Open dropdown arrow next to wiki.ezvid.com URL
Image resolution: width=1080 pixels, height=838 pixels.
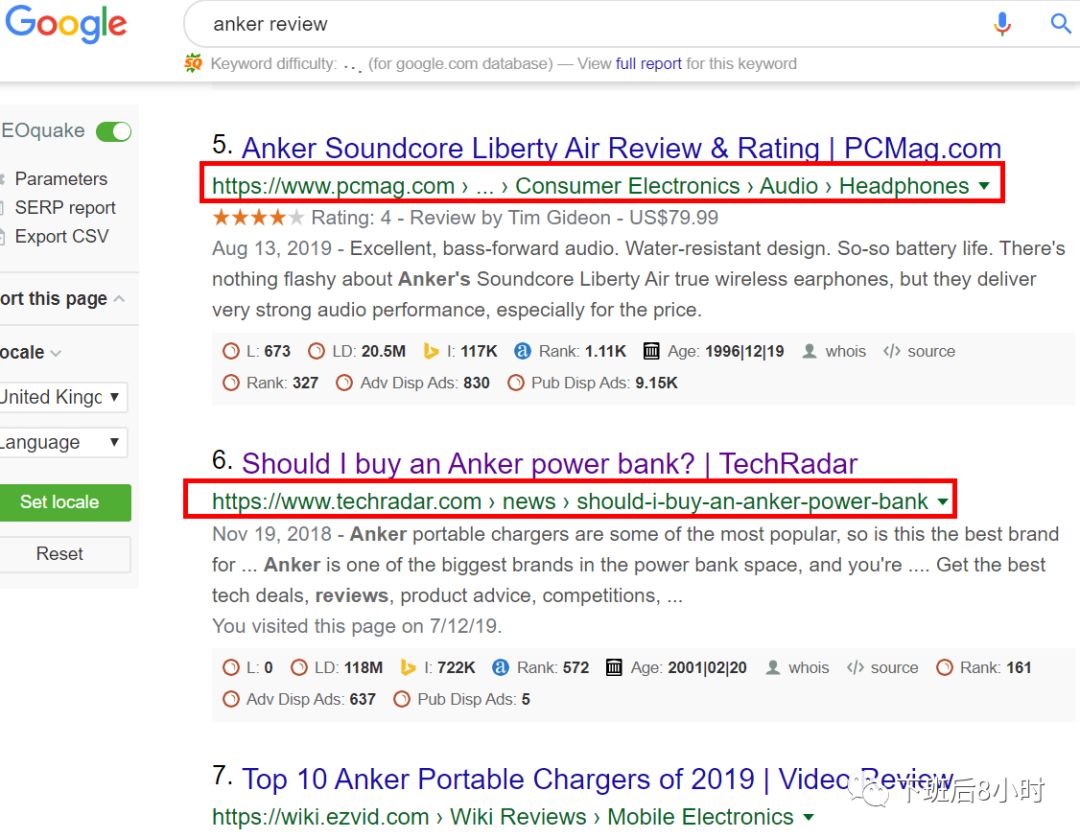pyautogui.click(x=809, y=817)
